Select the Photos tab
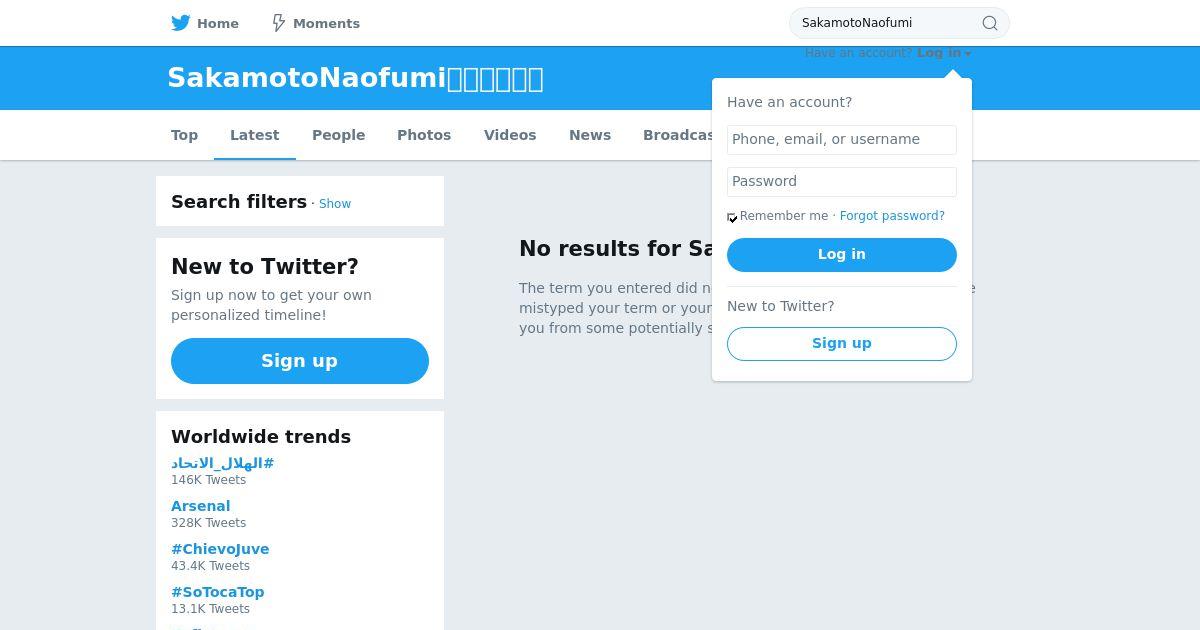 424,135
